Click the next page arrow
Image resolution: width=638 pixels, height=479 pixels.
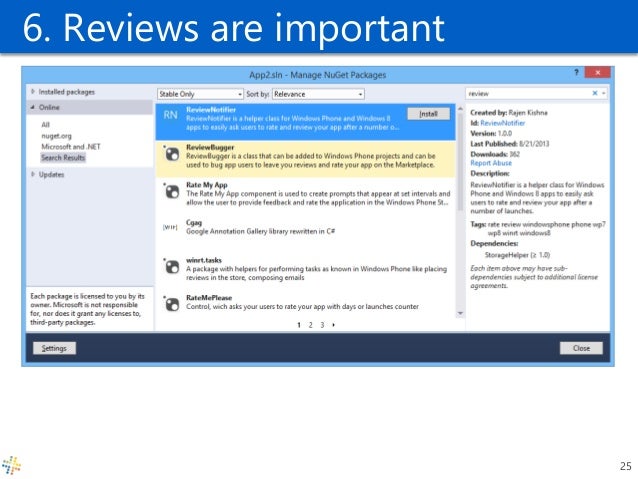(334, 325)
